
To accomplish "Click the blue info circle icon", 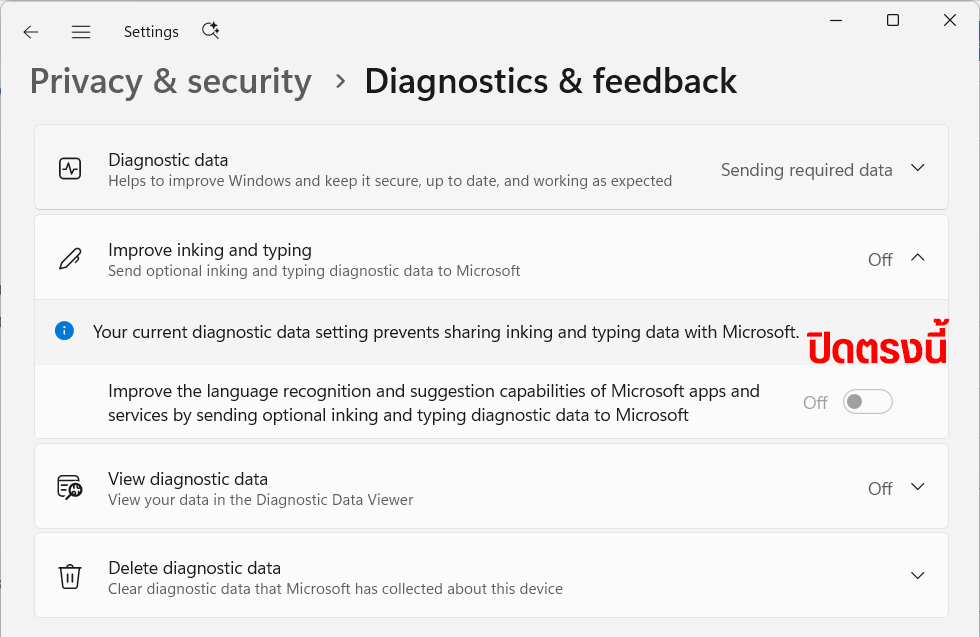I will coord(64,331).
